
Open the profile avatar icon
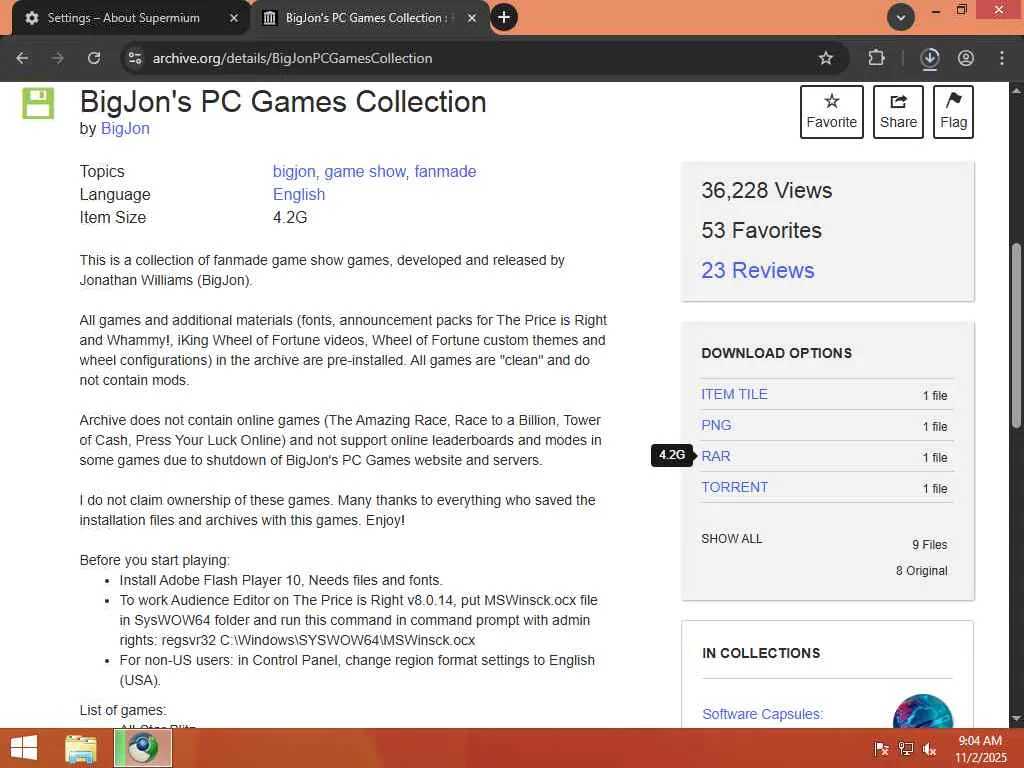tap(966, 58)
